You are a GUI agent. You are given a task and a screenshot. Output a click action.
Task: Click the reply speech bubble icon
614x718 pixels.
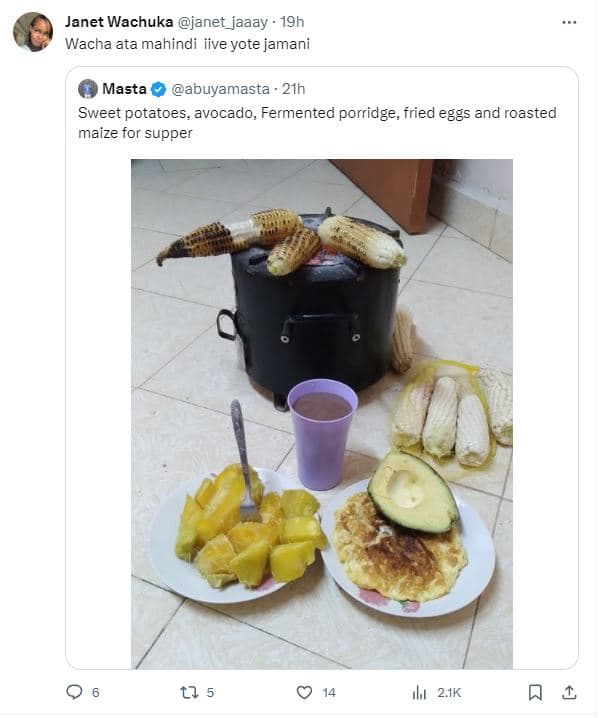tap(73, 692)
